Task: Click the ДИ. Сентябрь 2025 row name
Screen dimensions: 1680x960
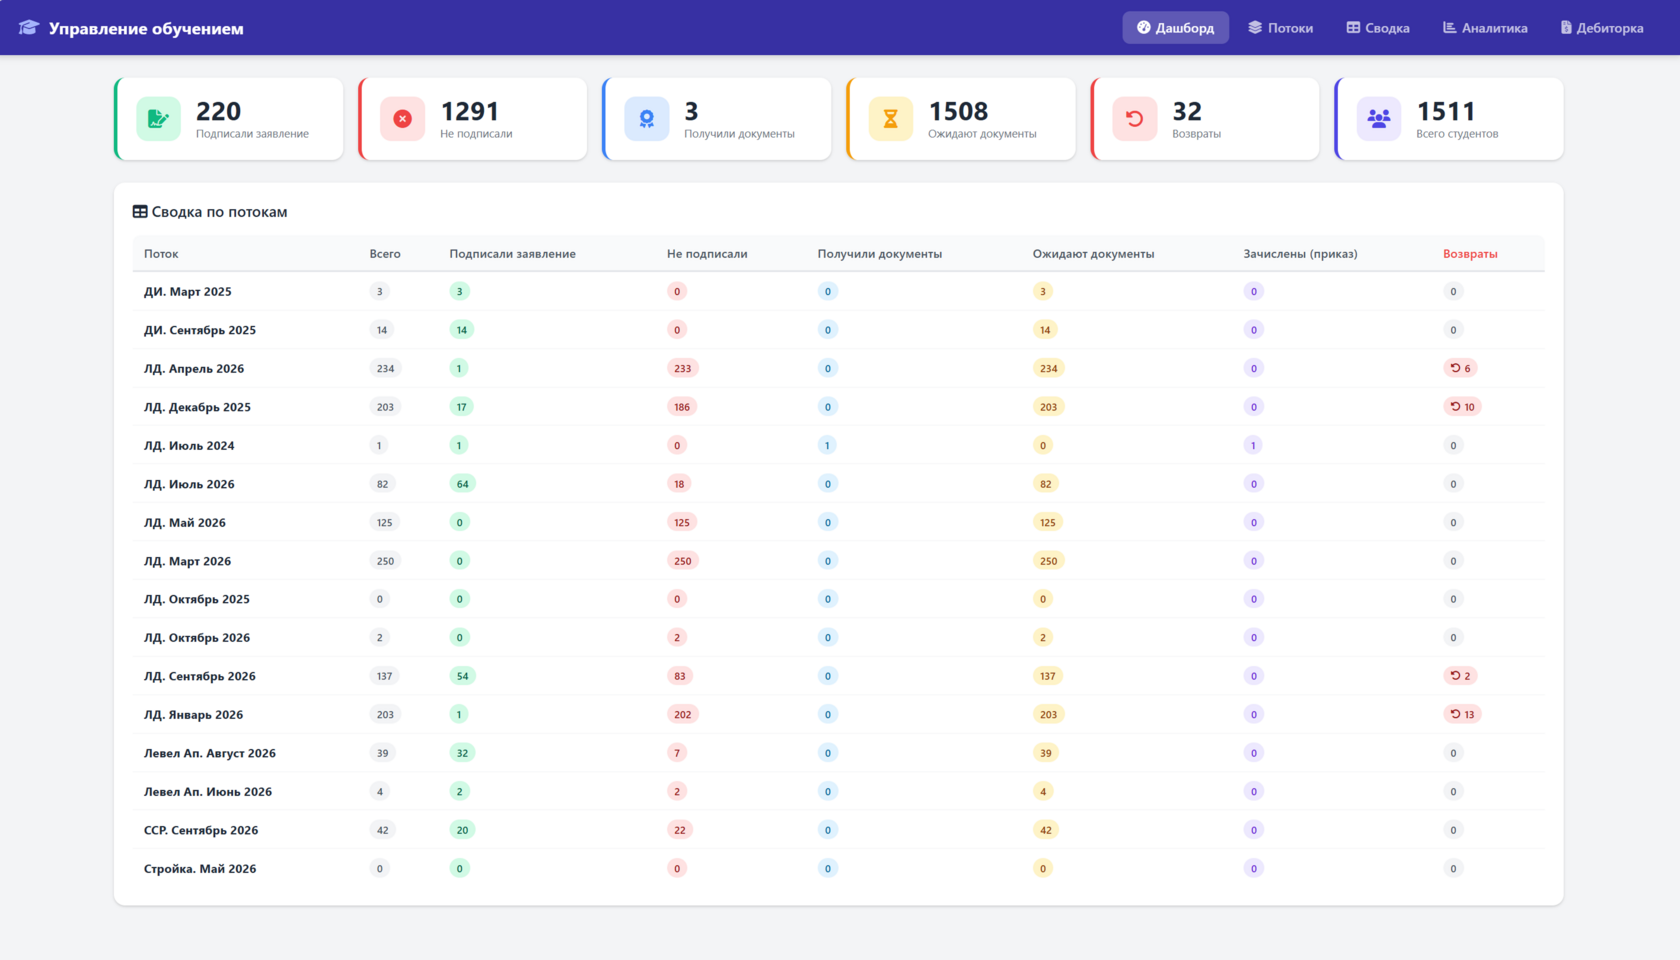Action: click(x=200, y=330)
